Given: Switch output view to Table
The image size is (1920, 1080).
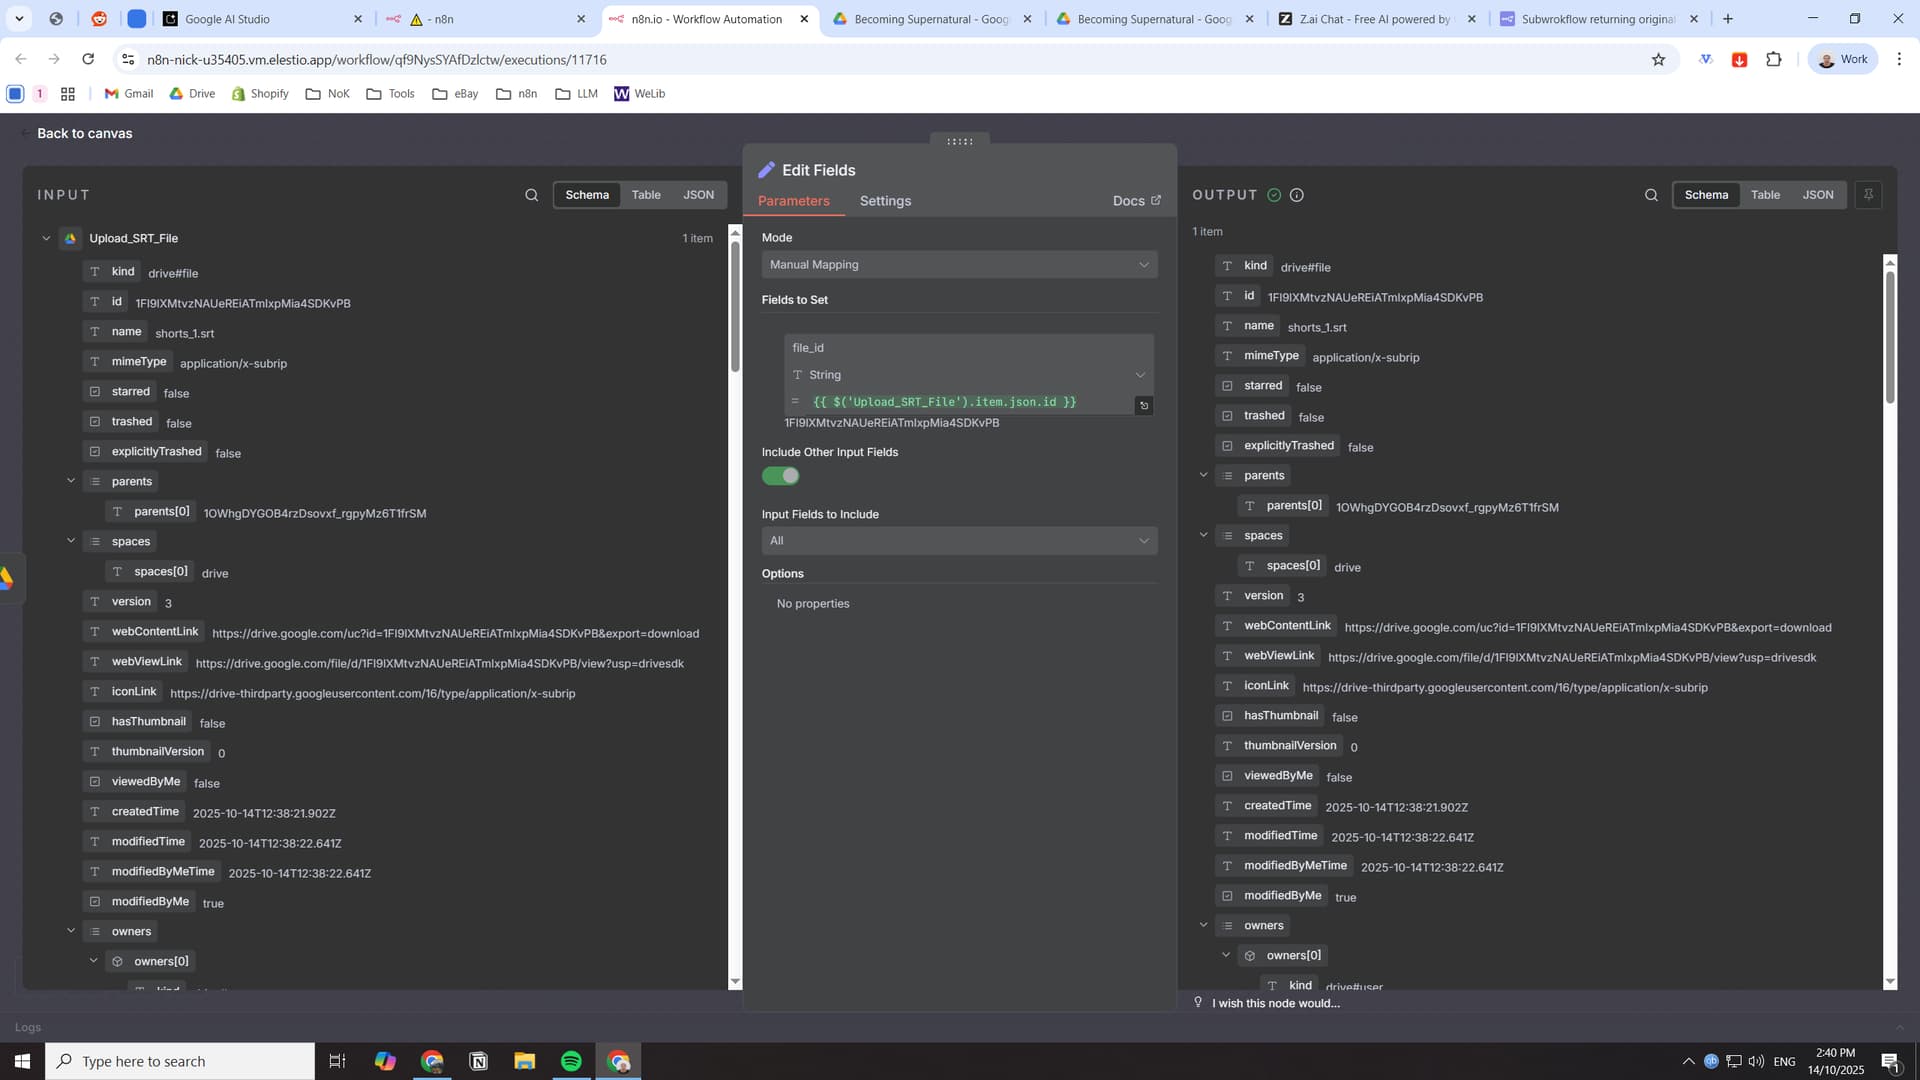Looking at the screenshot, I should click(x=1765, y=195).
